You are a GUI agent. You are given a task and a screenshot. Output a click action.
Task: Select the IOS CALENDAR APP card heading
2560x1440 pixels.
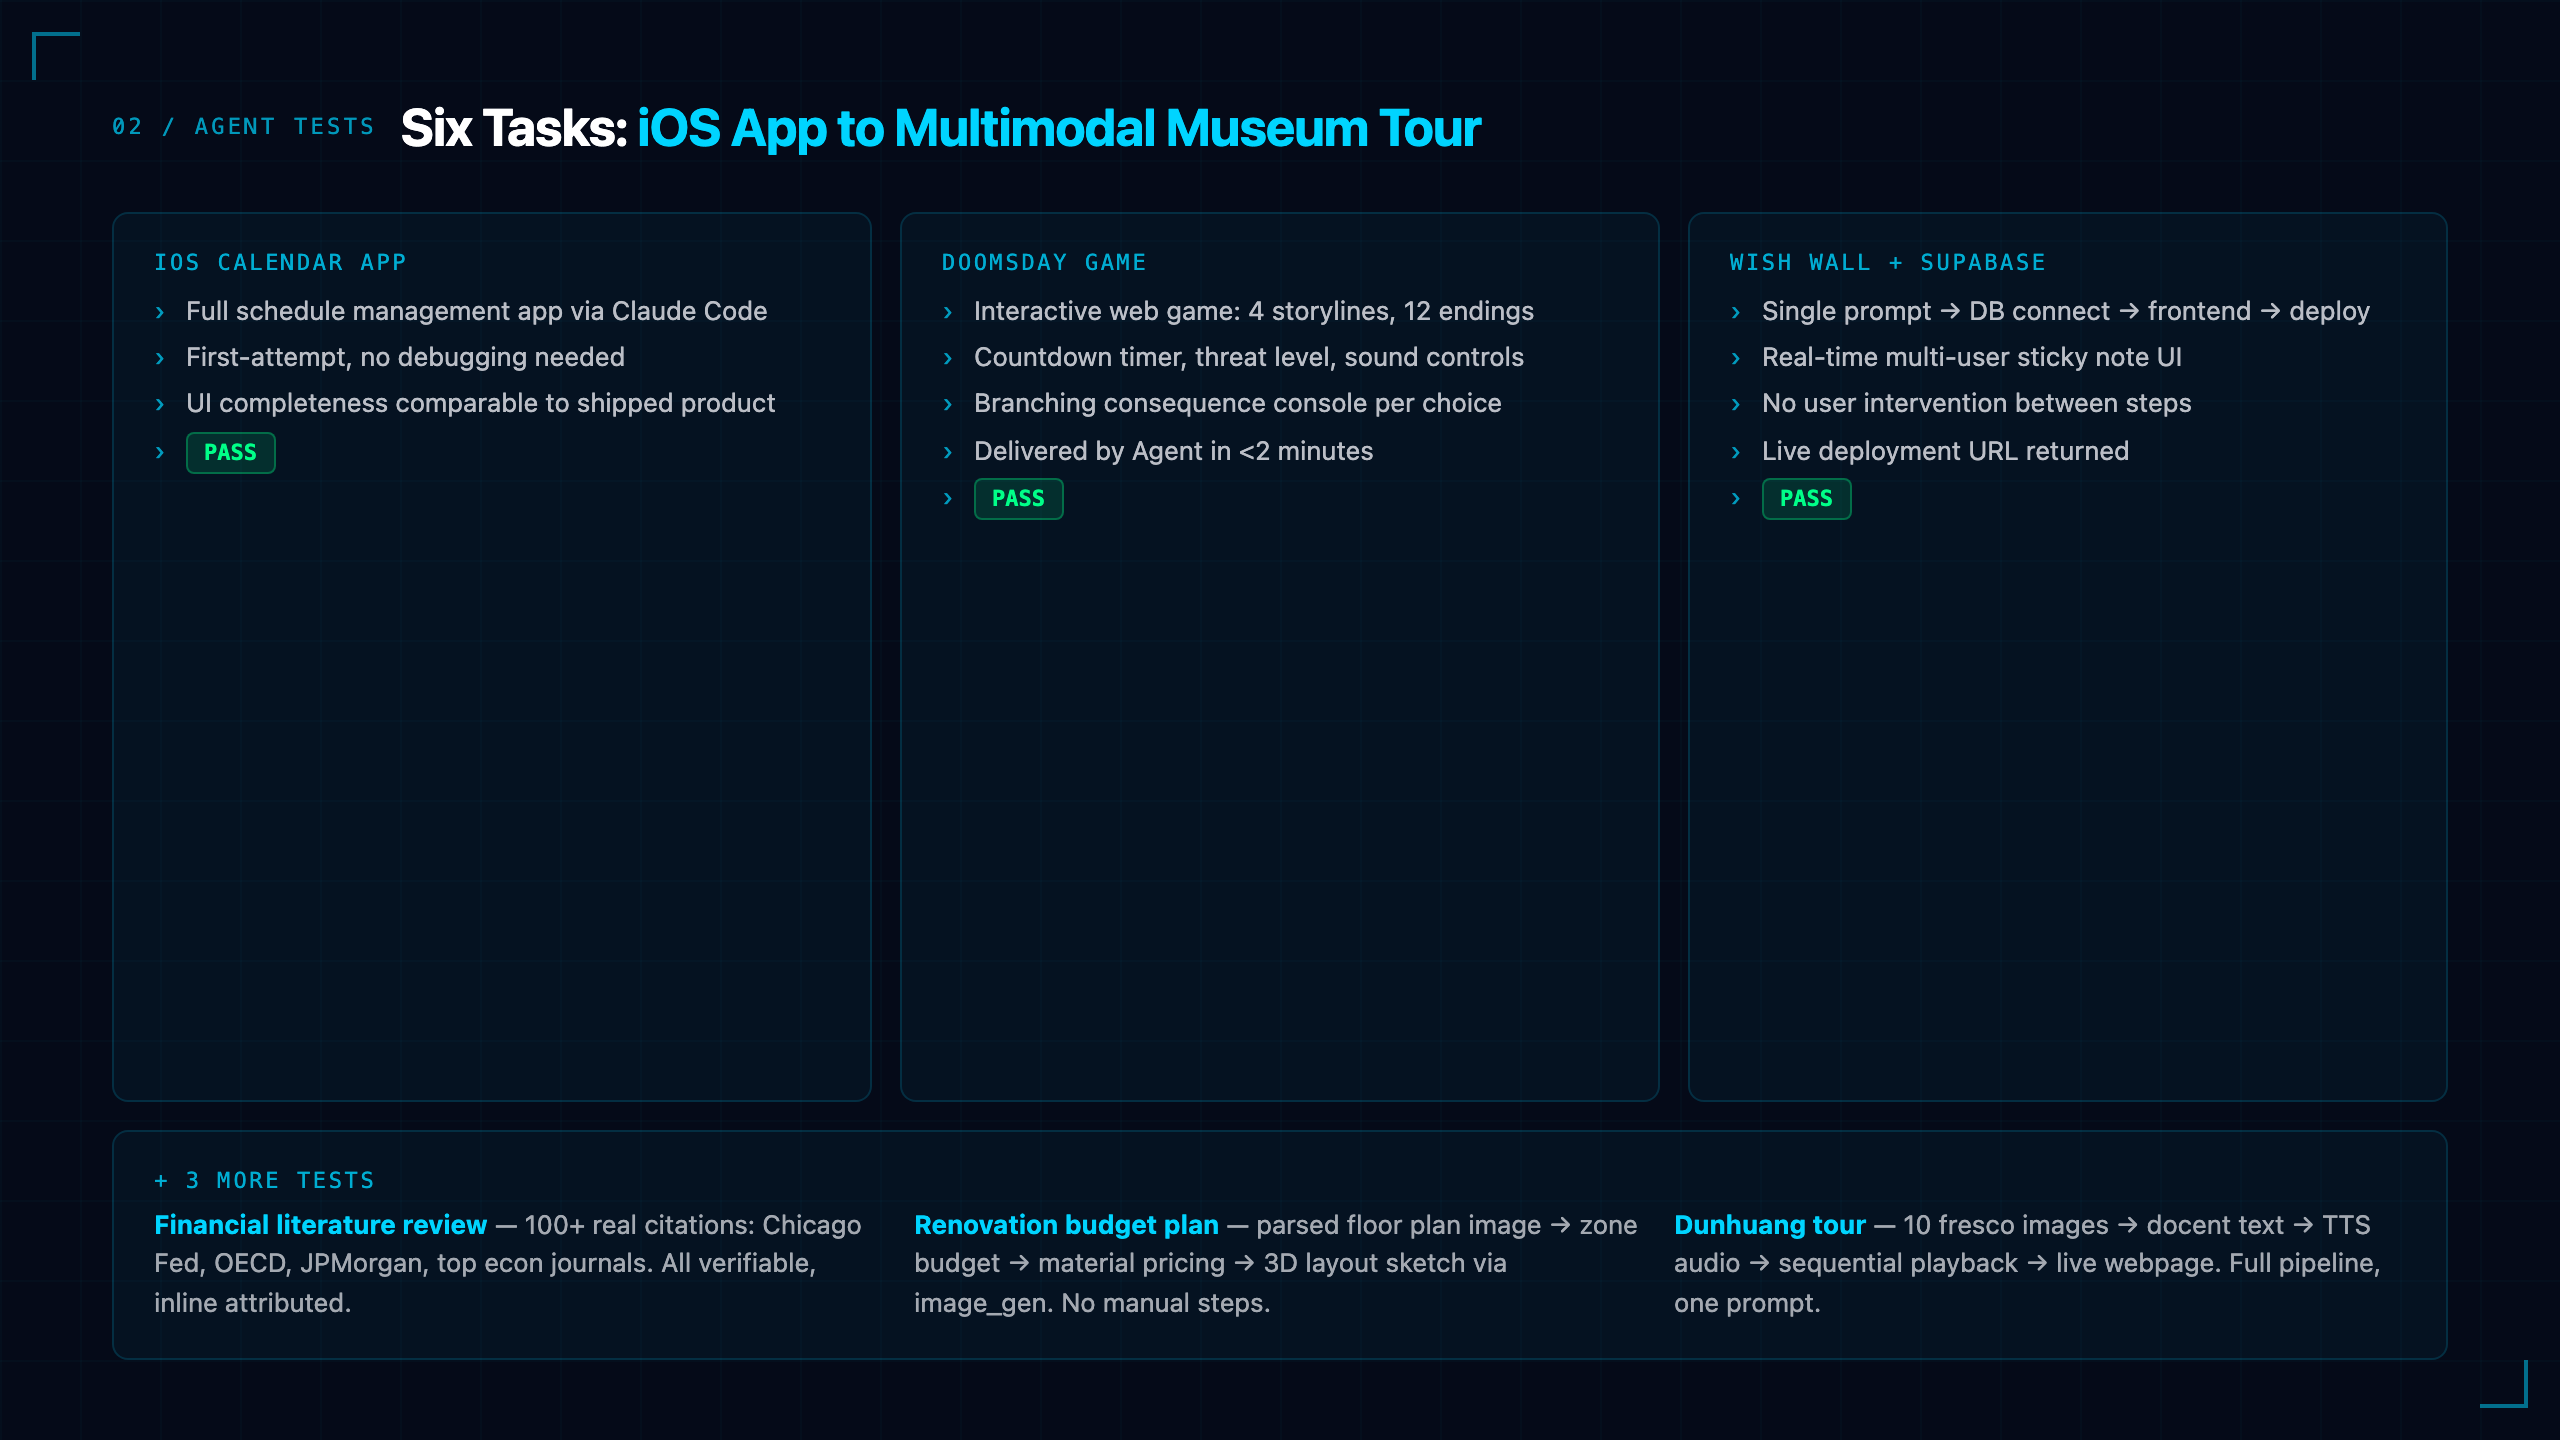coord(280,262)
